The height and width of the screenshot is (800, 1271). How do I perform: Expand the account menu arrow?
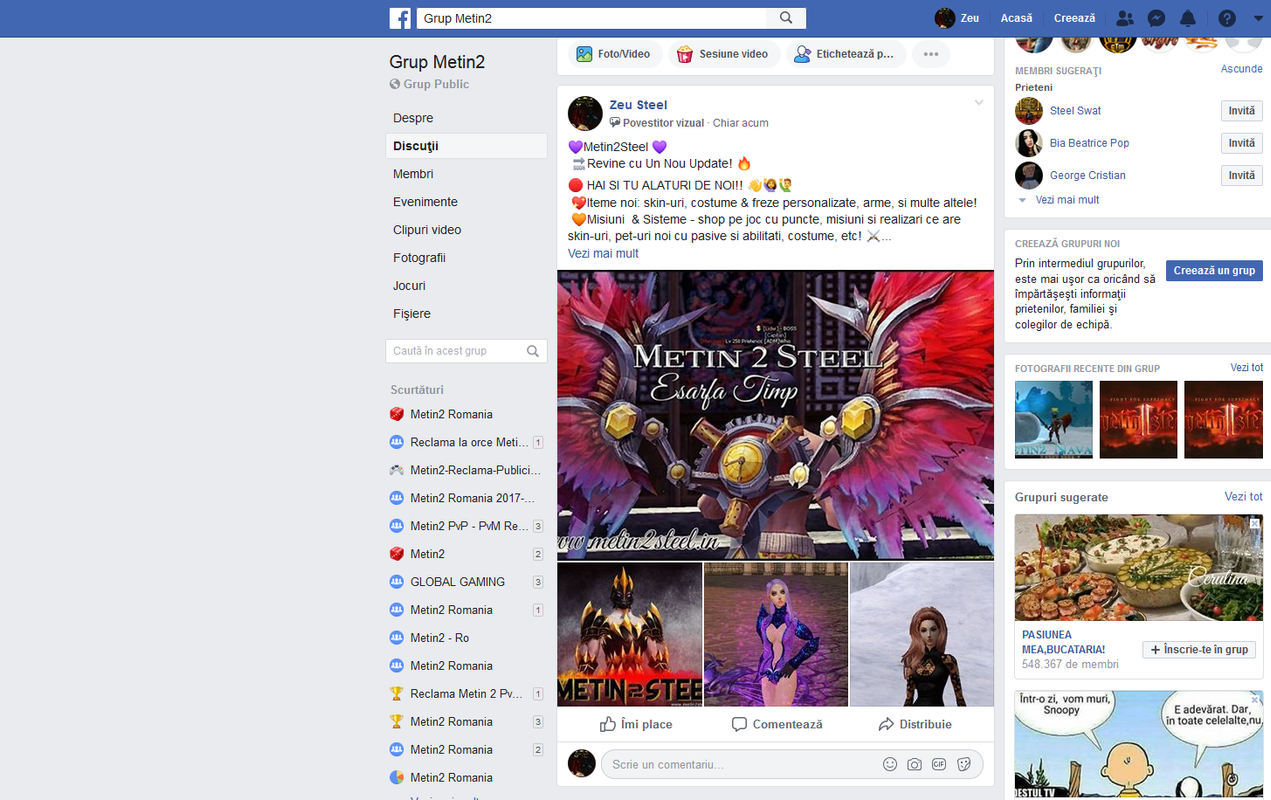1258,18
